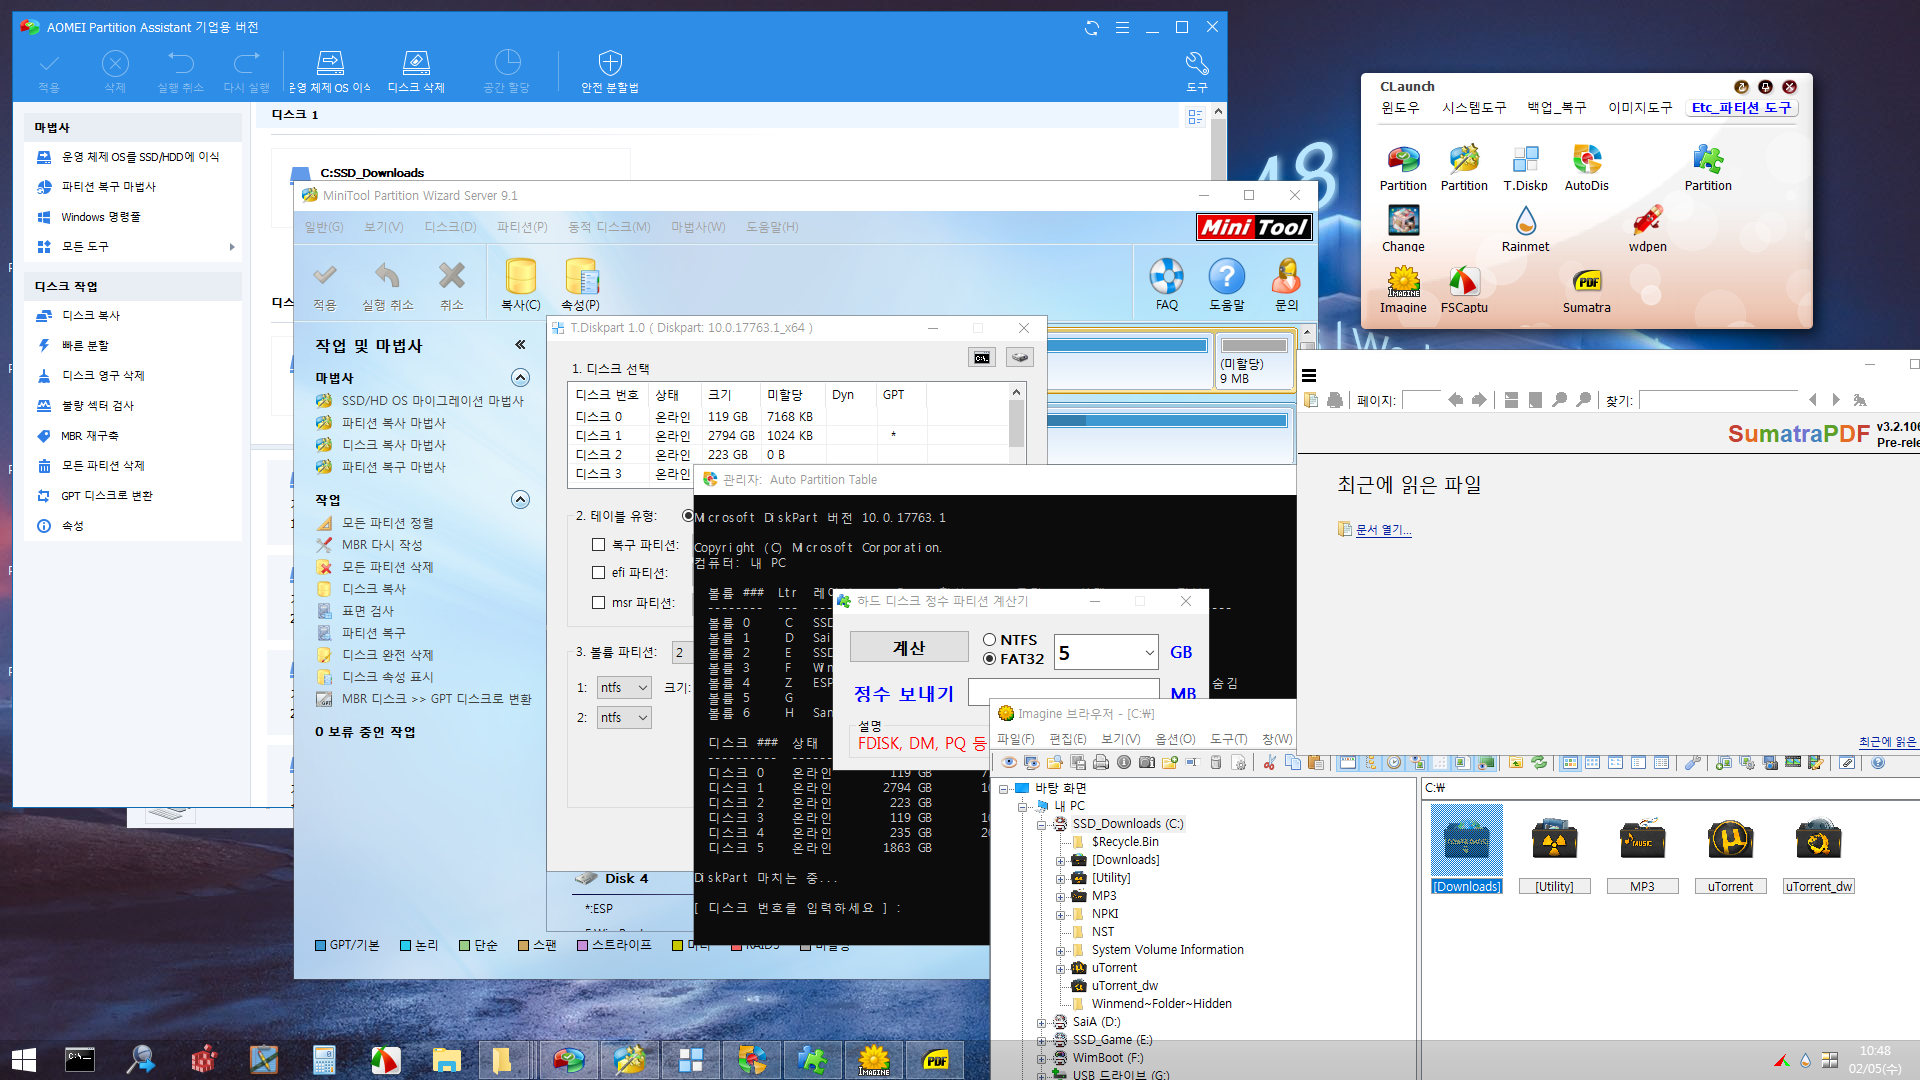The height and width of the screenshot is (1080, 1920).
Task: Click the 문의 contact icon in MiniTool
Action: pos(1286,284)
